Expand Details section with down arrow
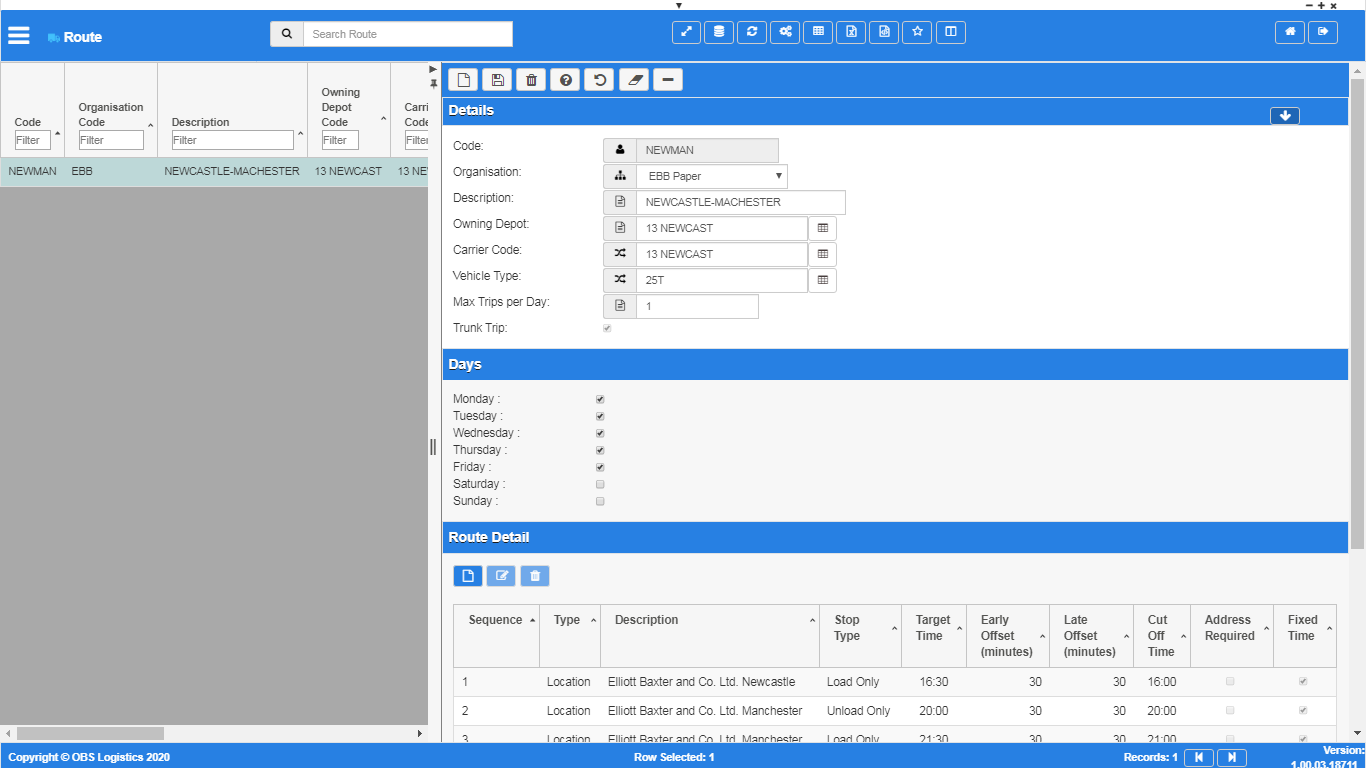This screenshot has height=769, width=1366. tap(1285, 115)
